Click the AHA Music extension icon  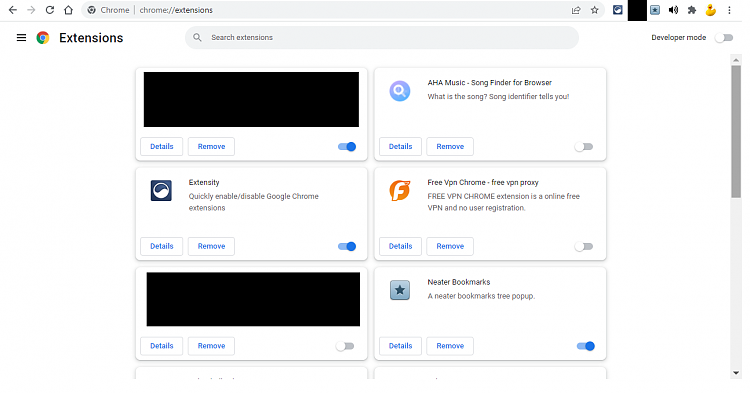click(x=400, y=91)
